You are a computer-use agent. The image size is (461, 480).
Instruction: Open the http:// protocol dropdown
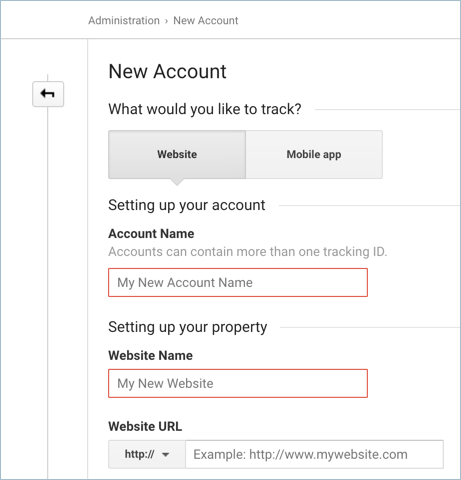(x=147, y=454)
